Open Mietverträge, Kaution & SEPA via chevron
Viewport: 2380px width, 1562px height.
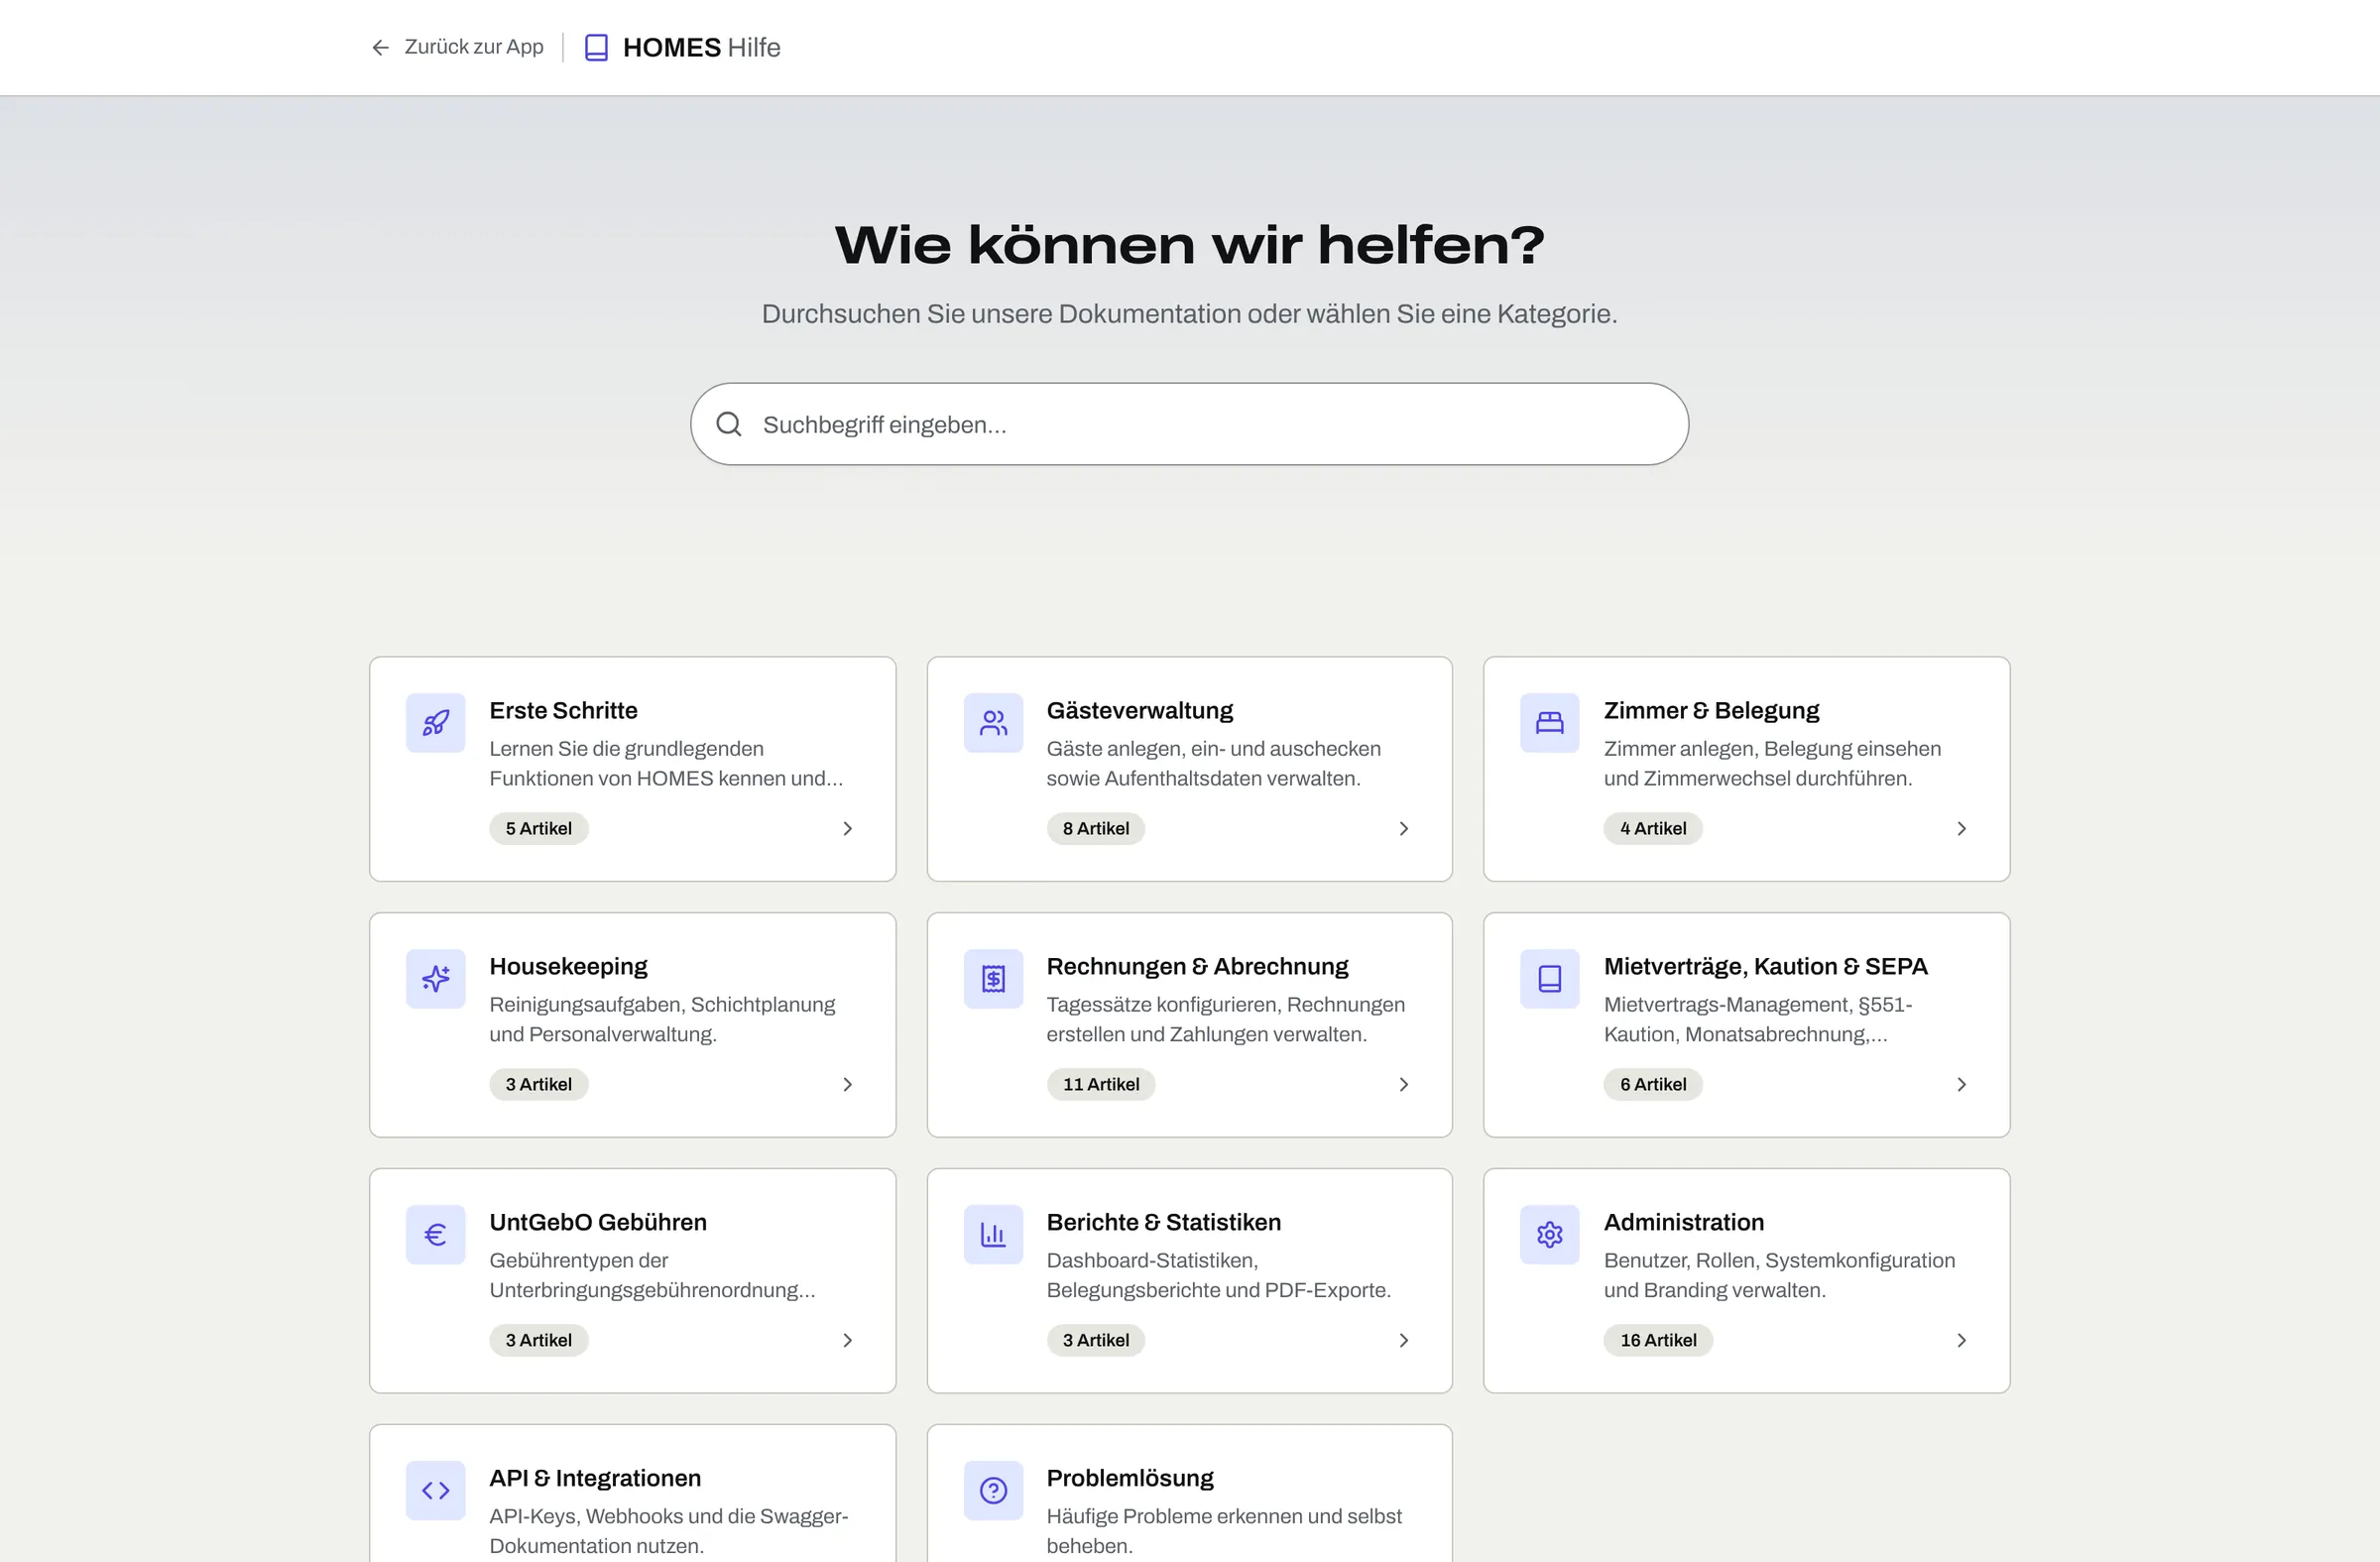coord(1961,1084)
